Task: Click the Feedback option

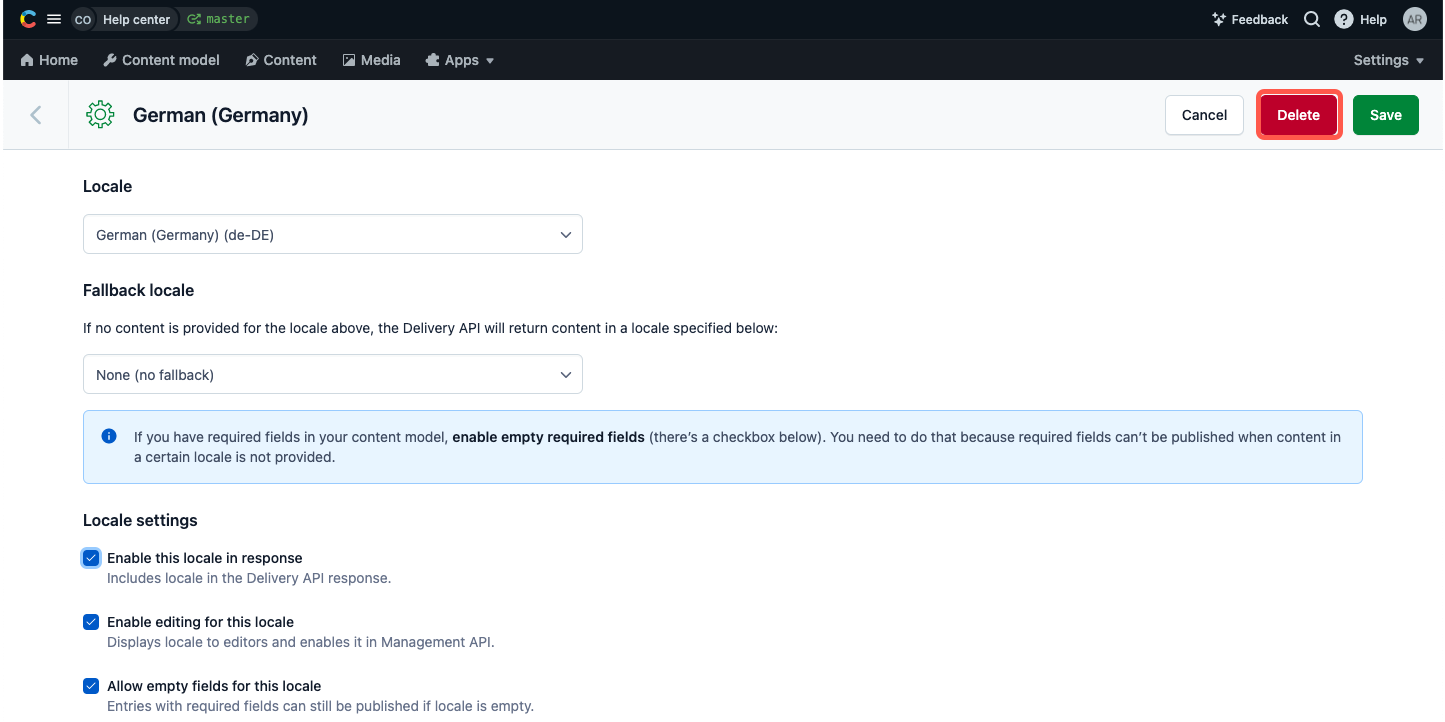Action: click(1249, 19)
